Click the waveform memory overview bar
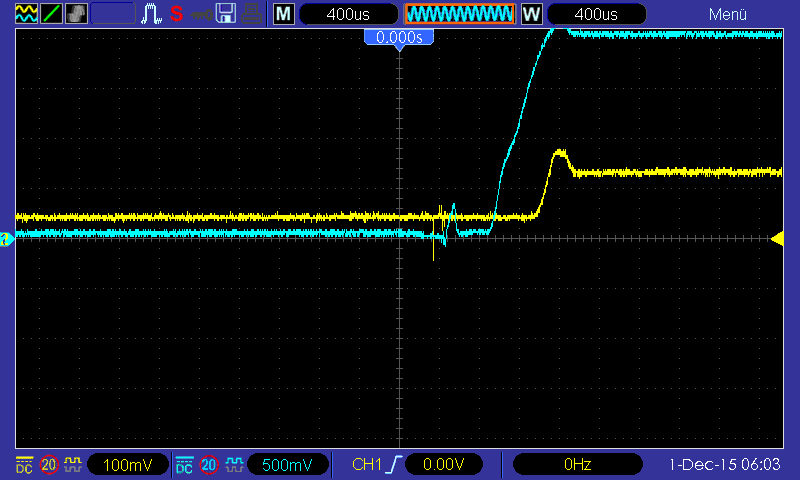This screenshot has width=800, height=480. pos(460,14)
